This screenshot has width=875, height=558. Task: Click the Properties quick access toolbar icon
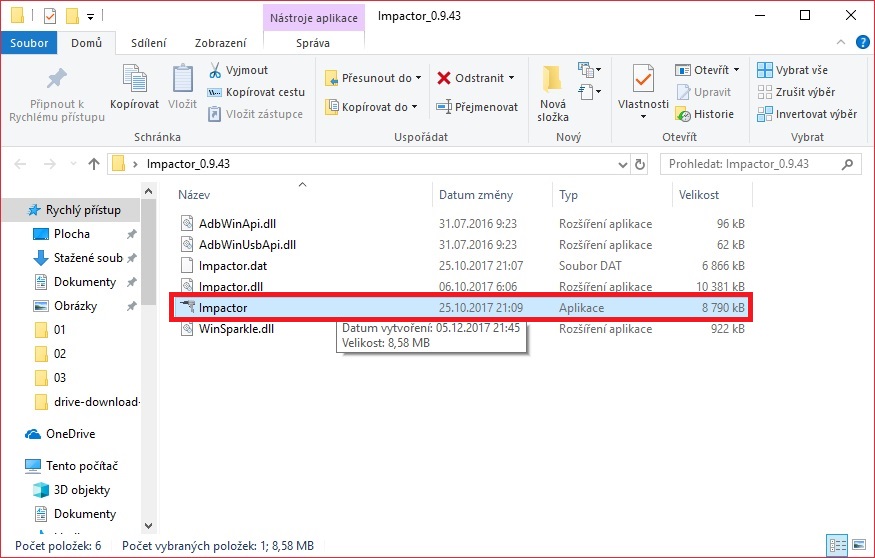50,16
